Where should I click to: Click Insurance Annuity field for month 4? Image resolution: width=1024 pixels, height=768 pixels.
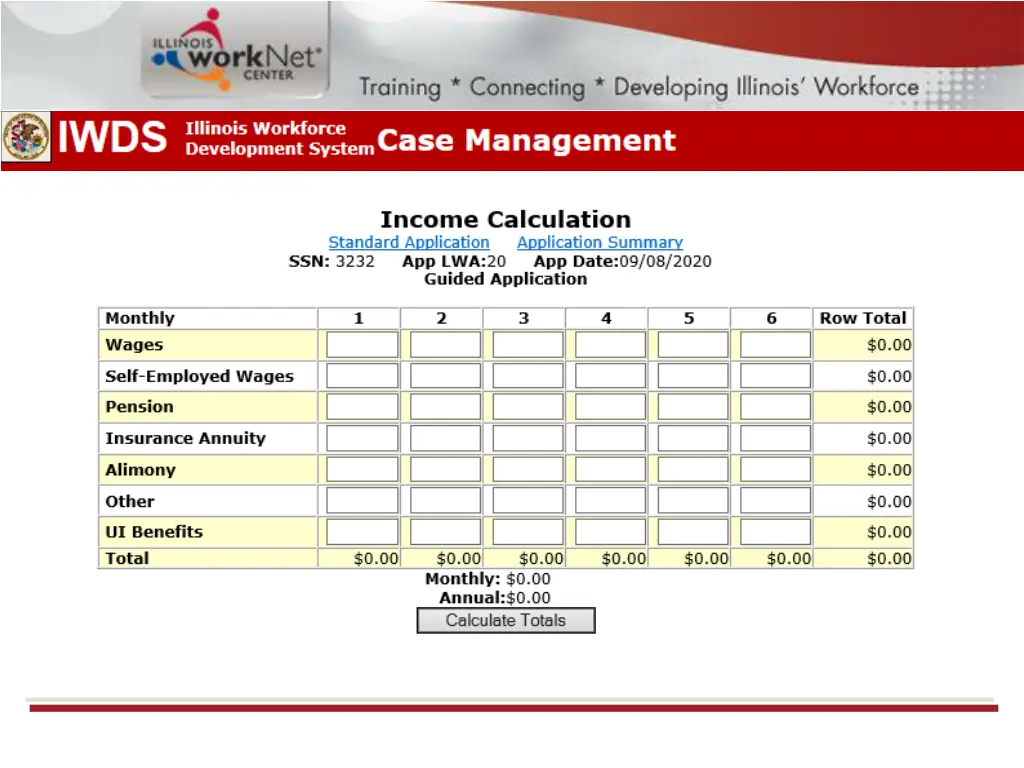click(610, 438)
